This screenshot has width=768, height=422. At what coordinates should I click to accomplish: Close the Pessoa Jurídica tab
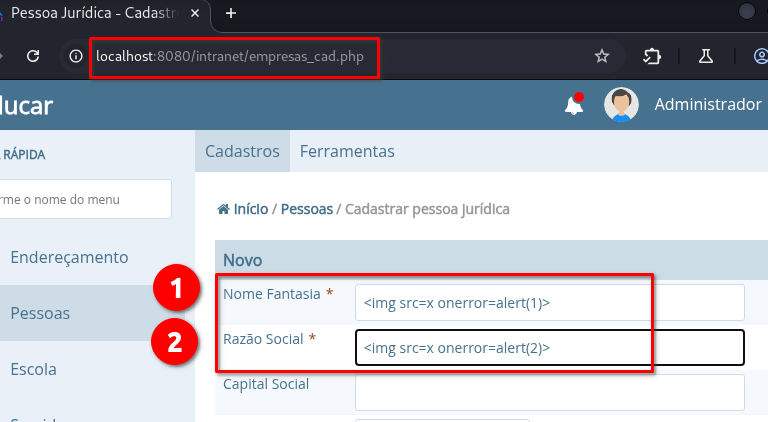pos(195,13)
